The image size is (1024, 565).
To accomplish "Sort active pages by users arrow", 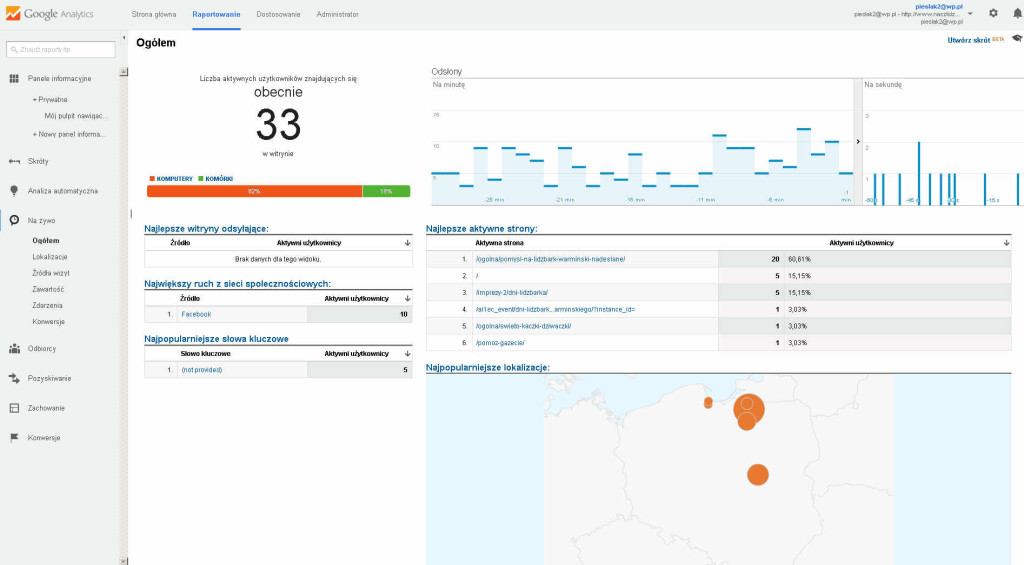I will click(1006, 243).
